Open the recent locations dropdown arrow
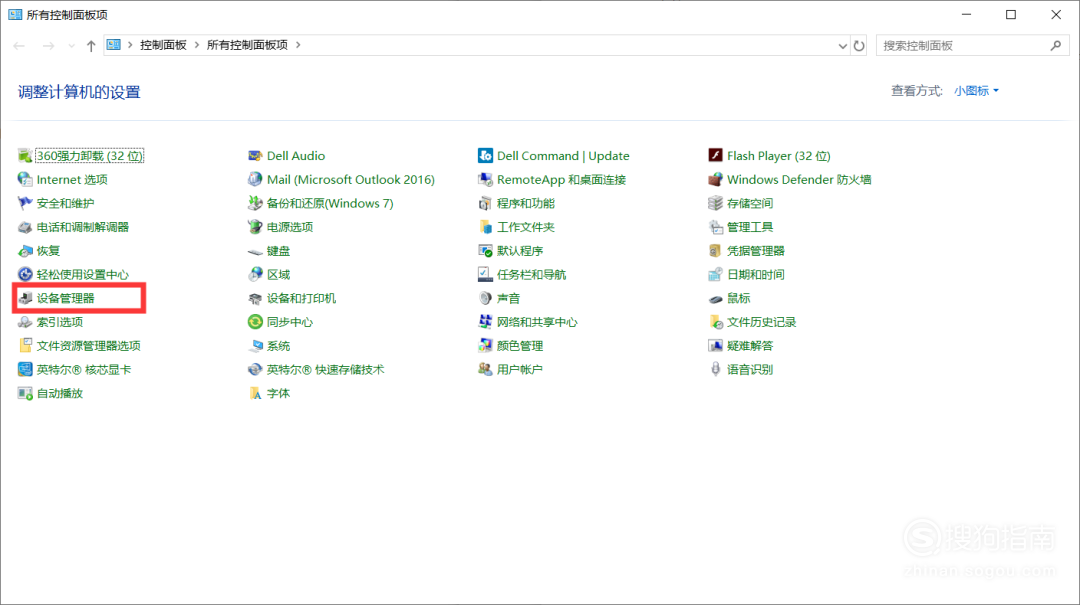The width and height of the screenshot is (1080, 605). click(71, 45)
